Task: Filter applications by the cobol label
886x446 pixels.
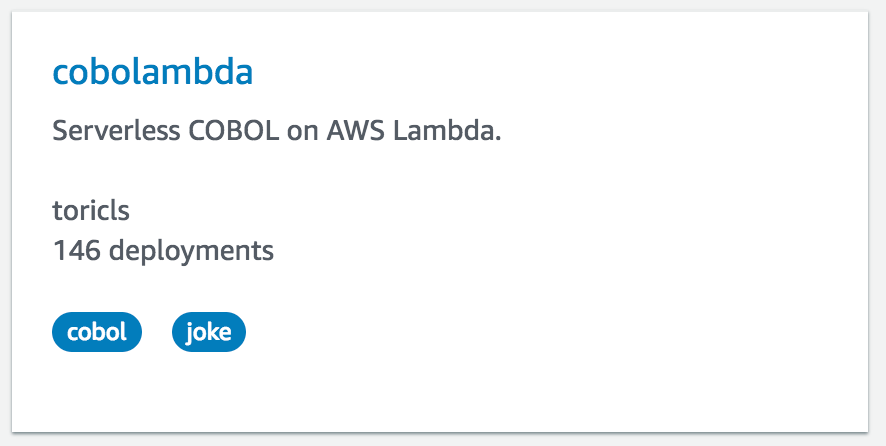Action: [x=97, y=332]
